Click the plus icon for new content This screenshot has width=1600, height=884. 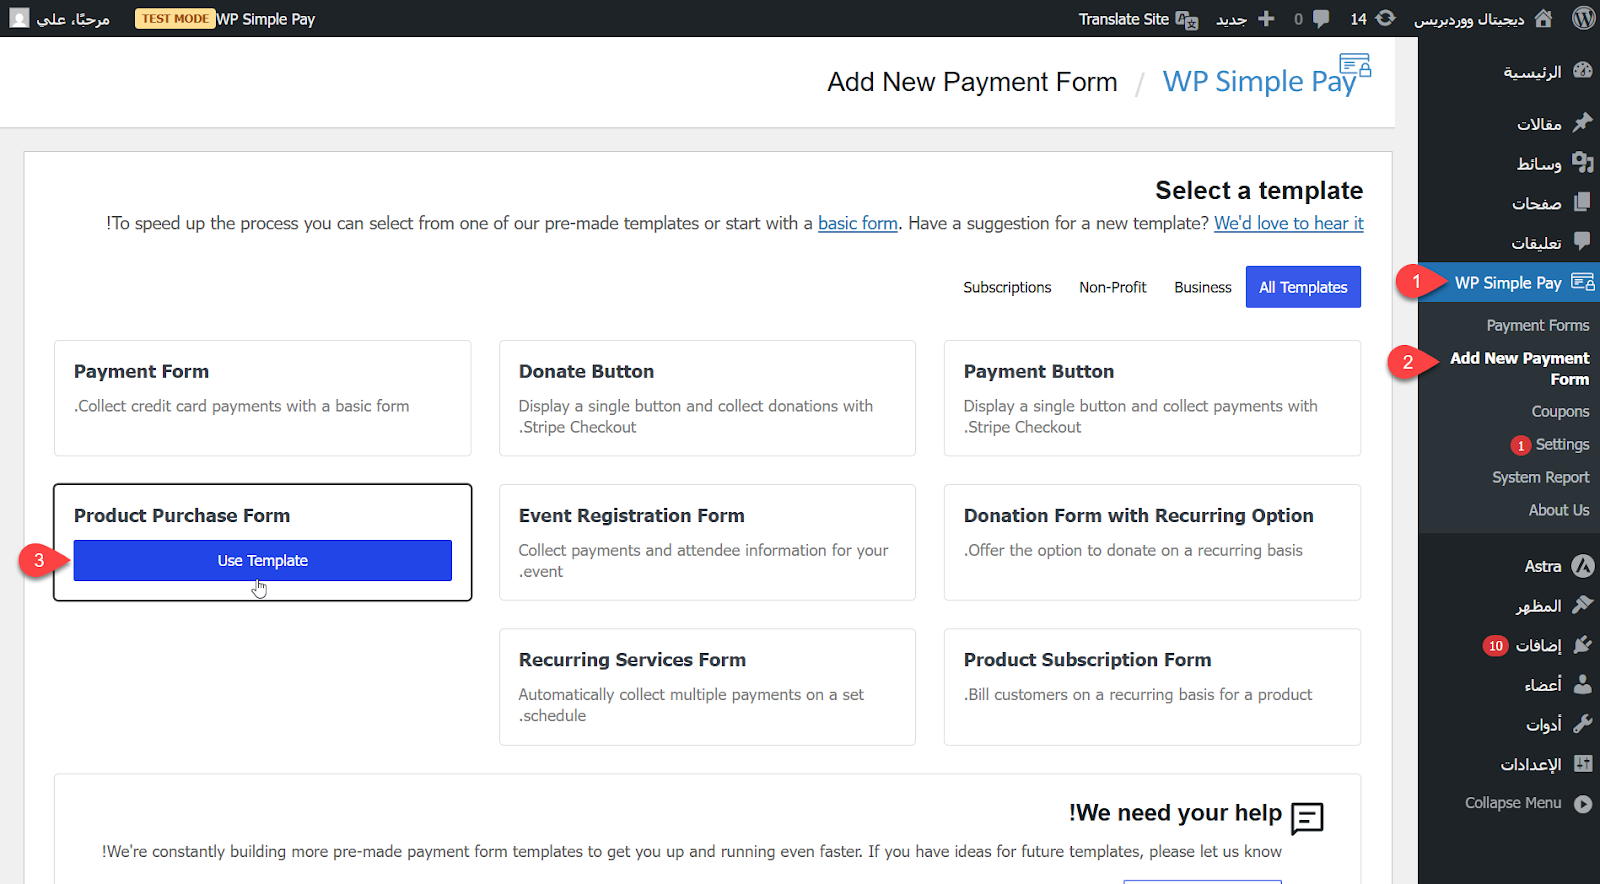pyautogui.click(x=1266, y=18)
